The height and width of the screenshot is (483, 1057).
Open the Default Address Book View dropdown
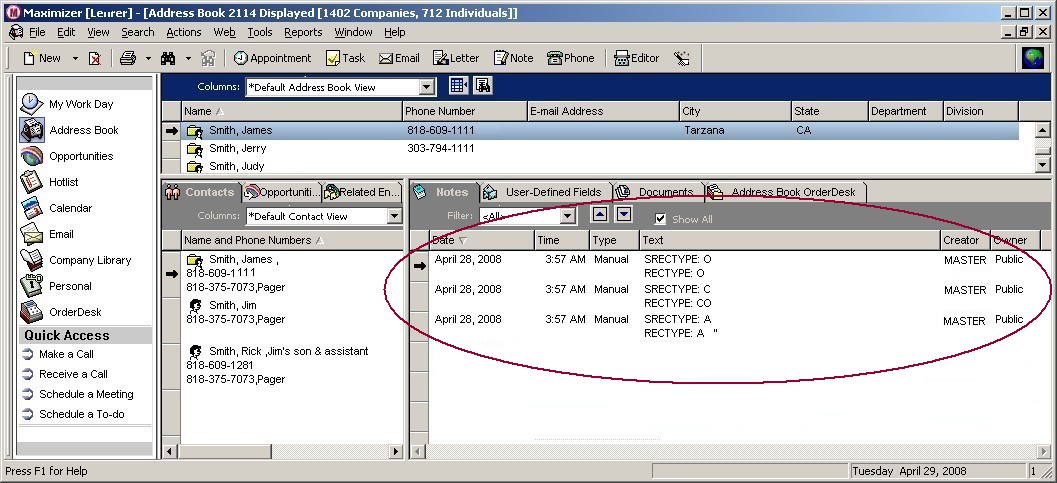[x=427, y=87]
